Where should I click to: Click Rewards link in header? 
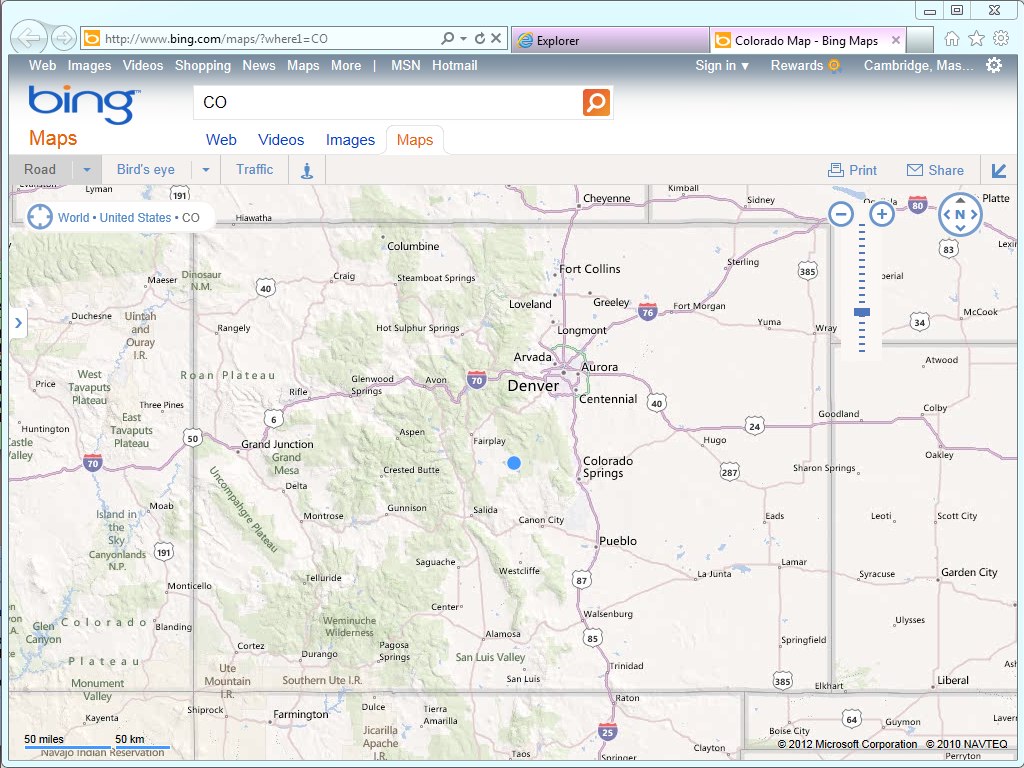coord(797,65)
